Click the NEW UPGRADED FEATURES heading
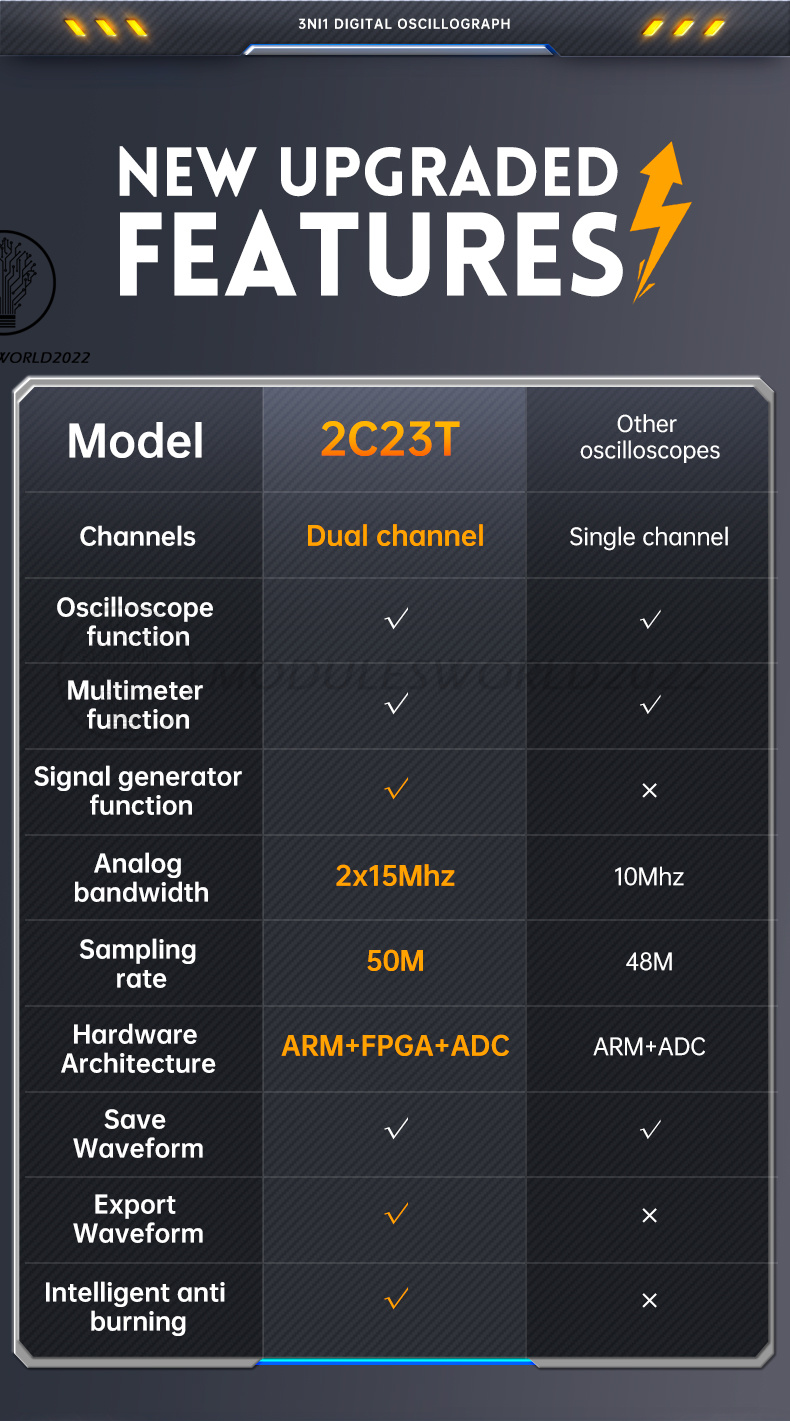This screenshot has width=790, height=1421. pos(370,220)
